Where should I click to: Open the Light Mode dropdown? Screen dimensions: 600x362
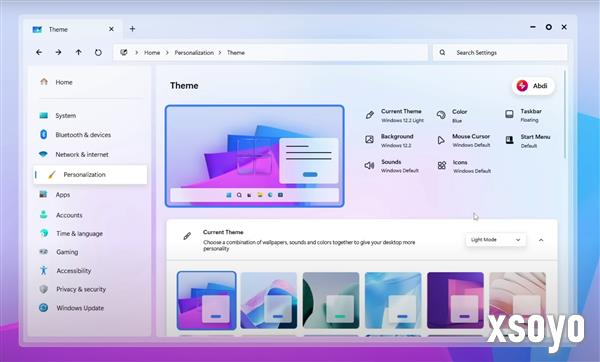496,240
